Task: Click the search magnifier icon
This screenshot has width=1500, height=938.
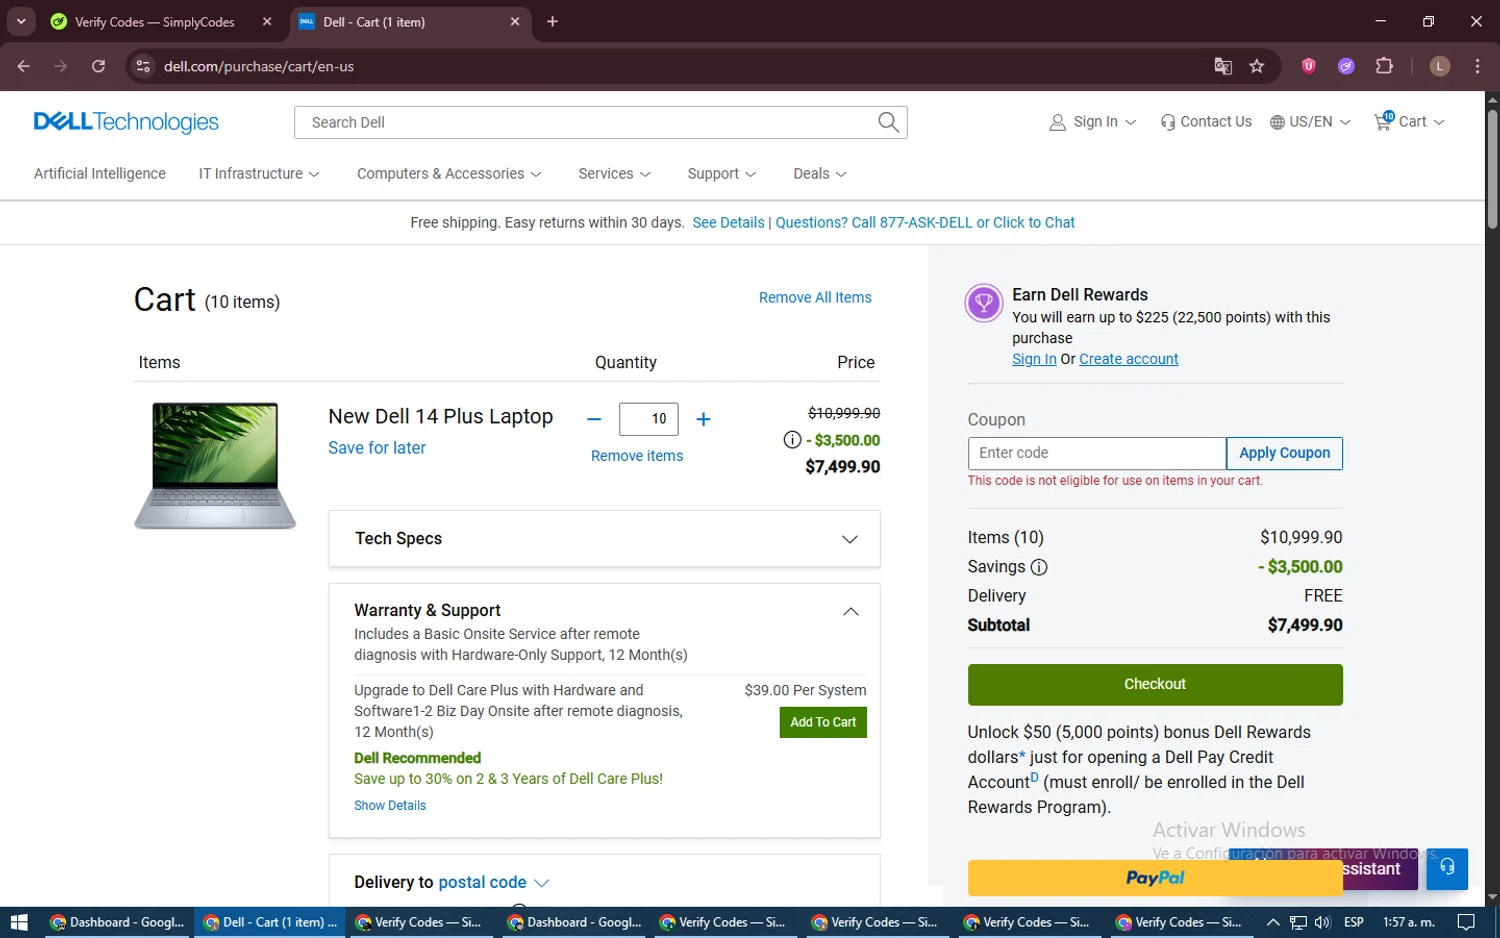Action: click(x=888, y=122)
